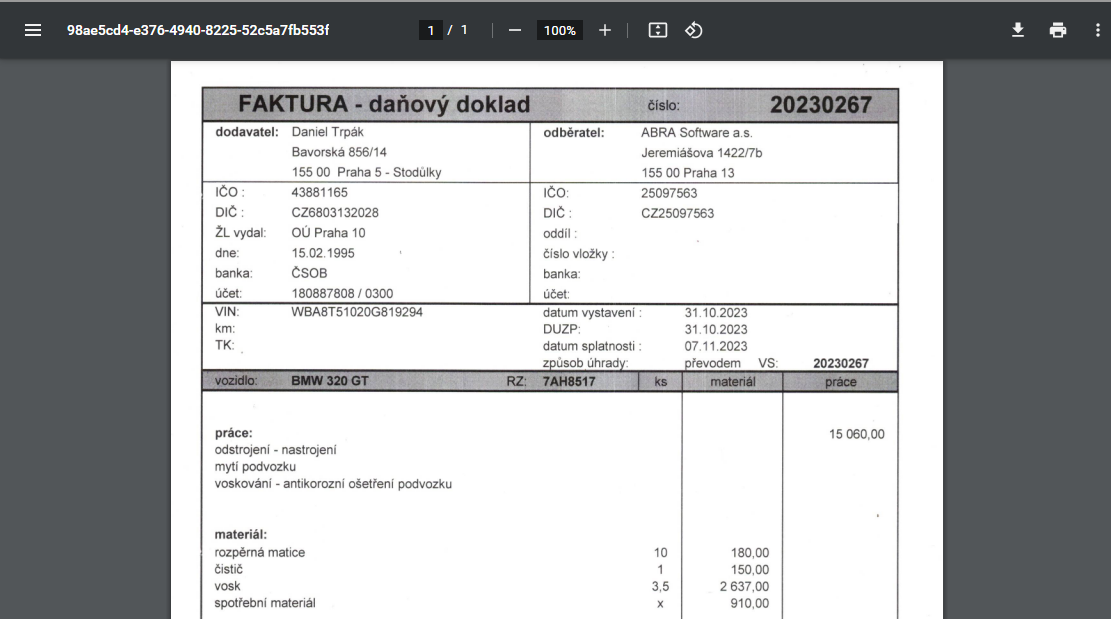Viewport: 1111px width, 619px height.
Task: Click supplier name Daniel Trpák
Action: point(326,132)
